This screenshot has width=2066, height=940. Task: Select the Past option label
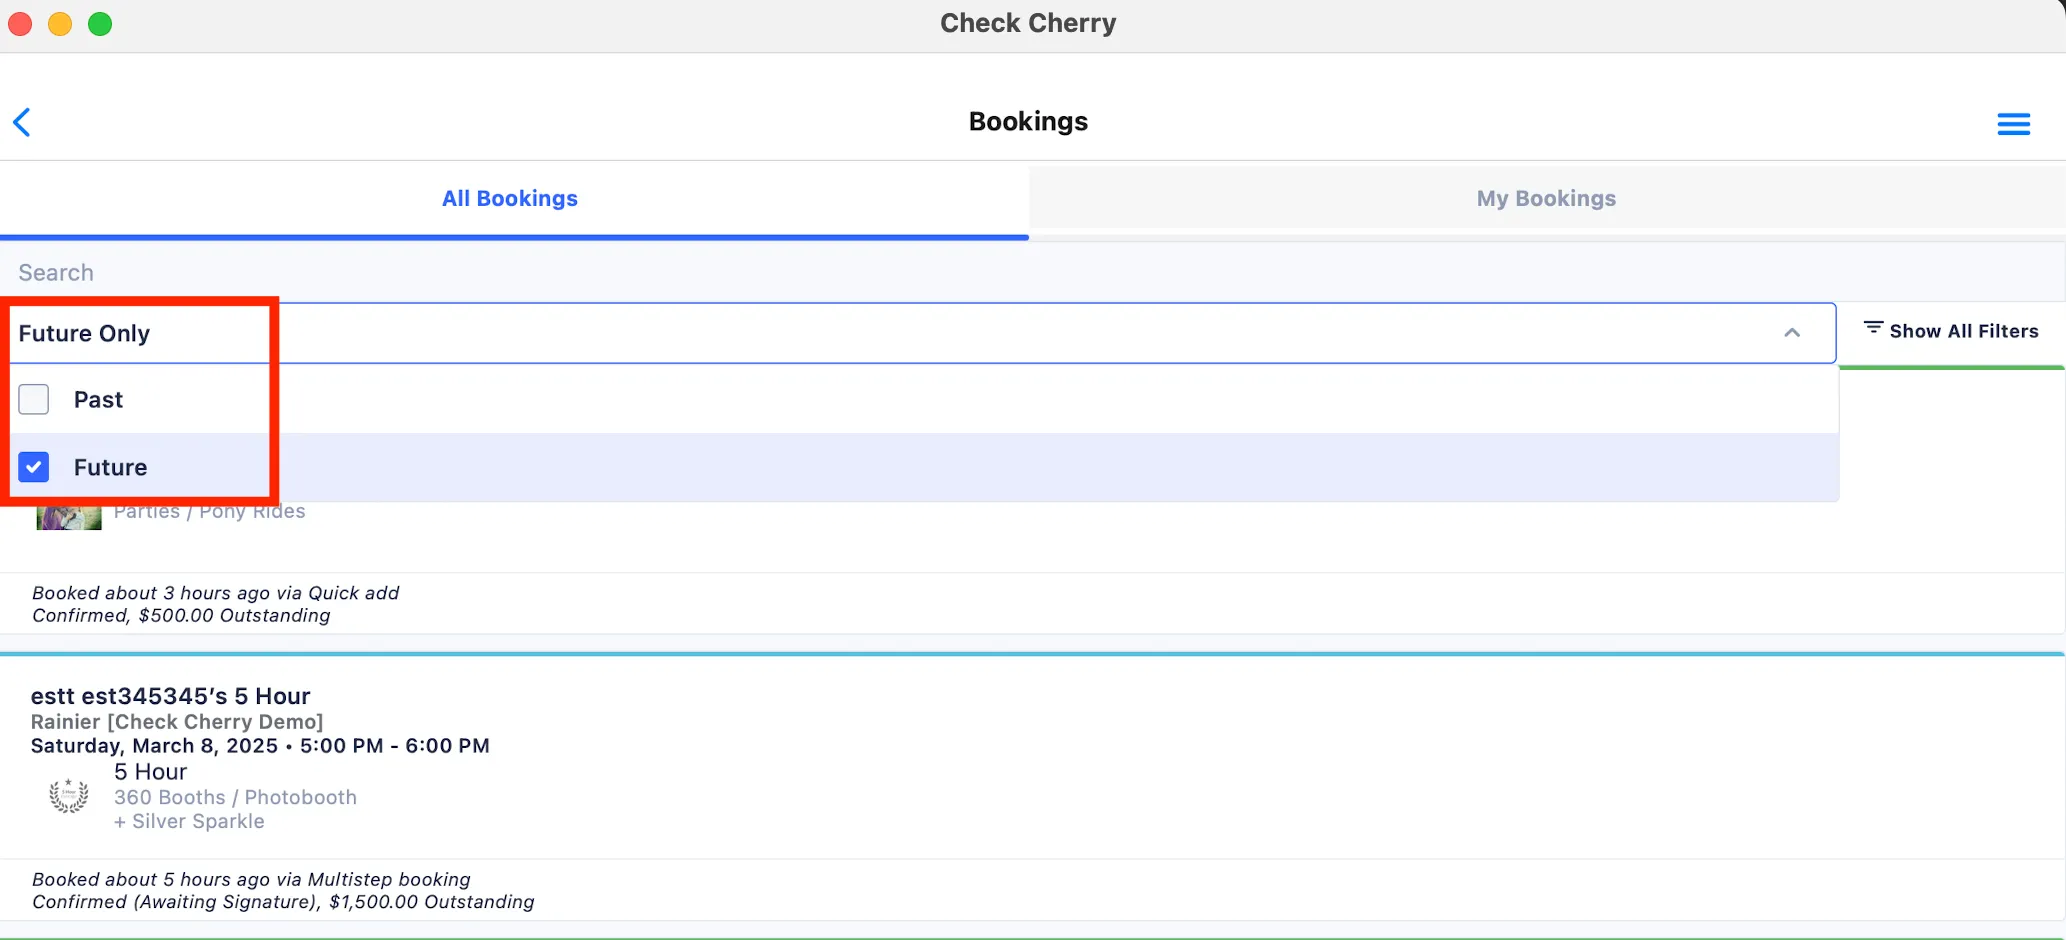tap(98, 400)
